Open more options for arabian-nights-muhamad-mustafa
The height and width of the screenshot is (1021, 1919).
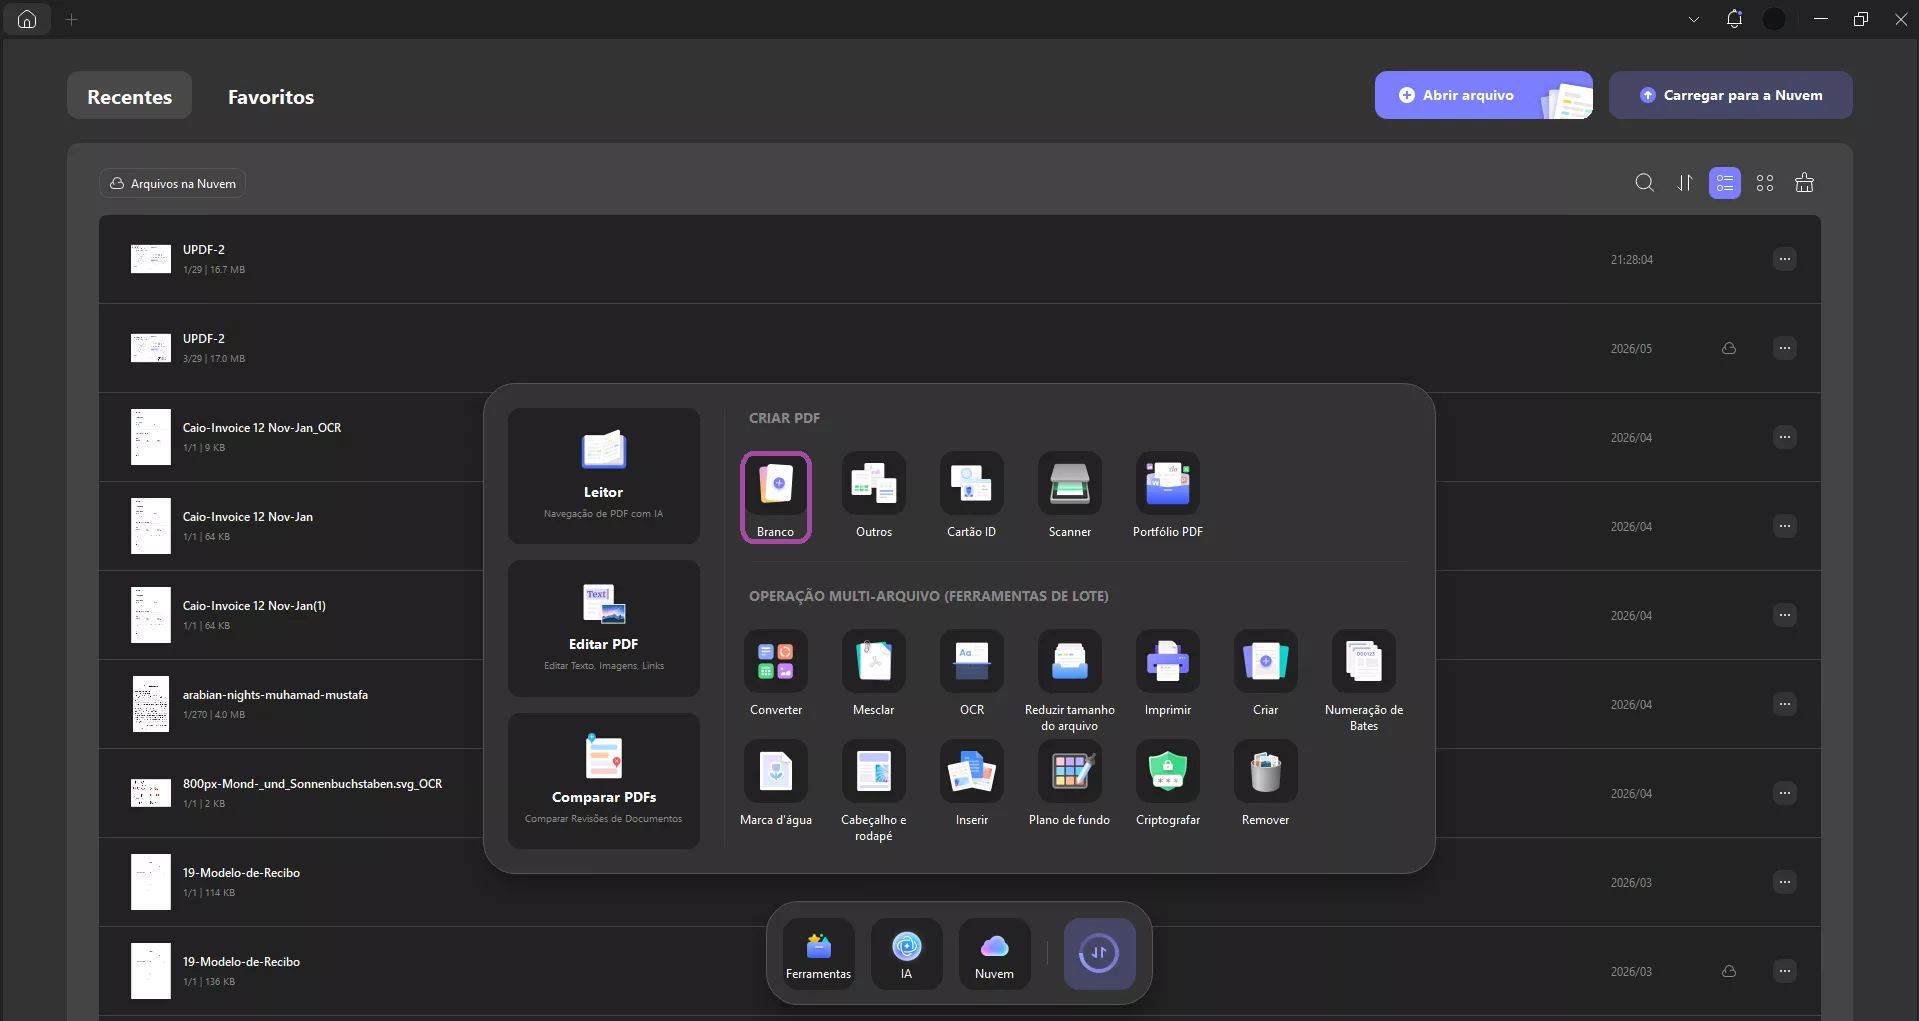(x=1785, y=704)
